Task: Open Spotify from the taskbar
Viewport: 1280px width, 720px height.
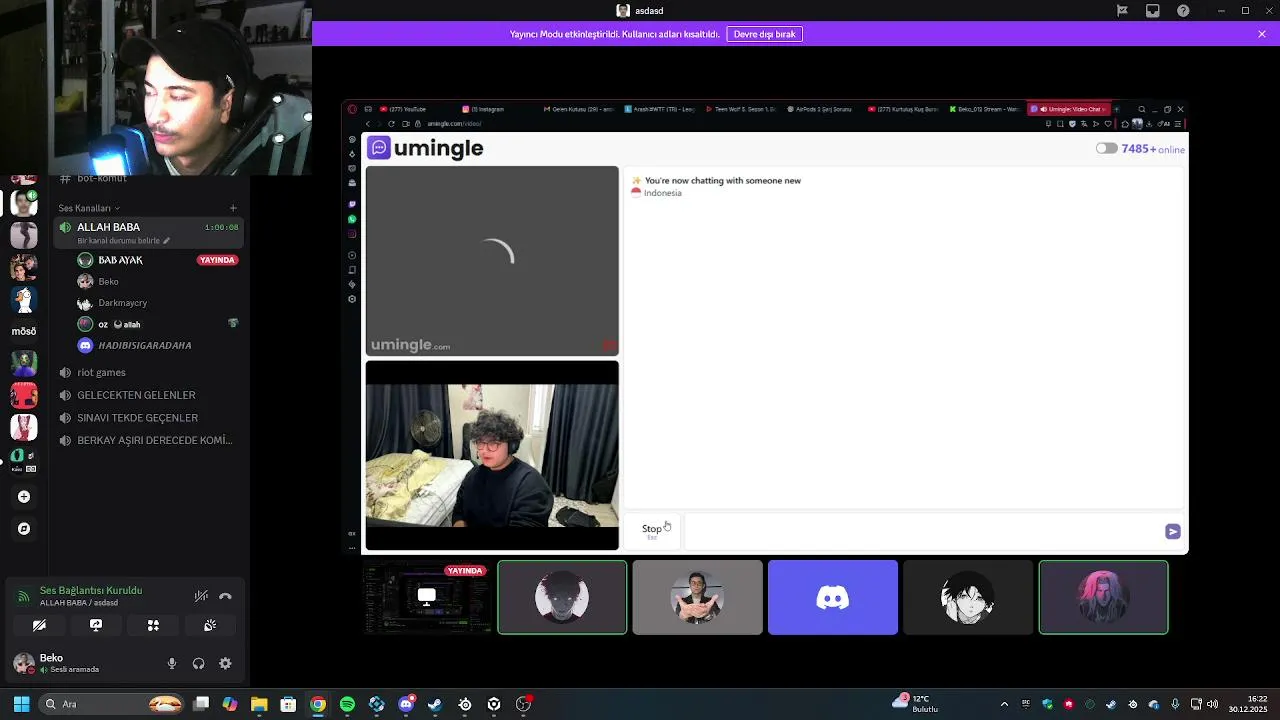Action: [x=347, y=704]
